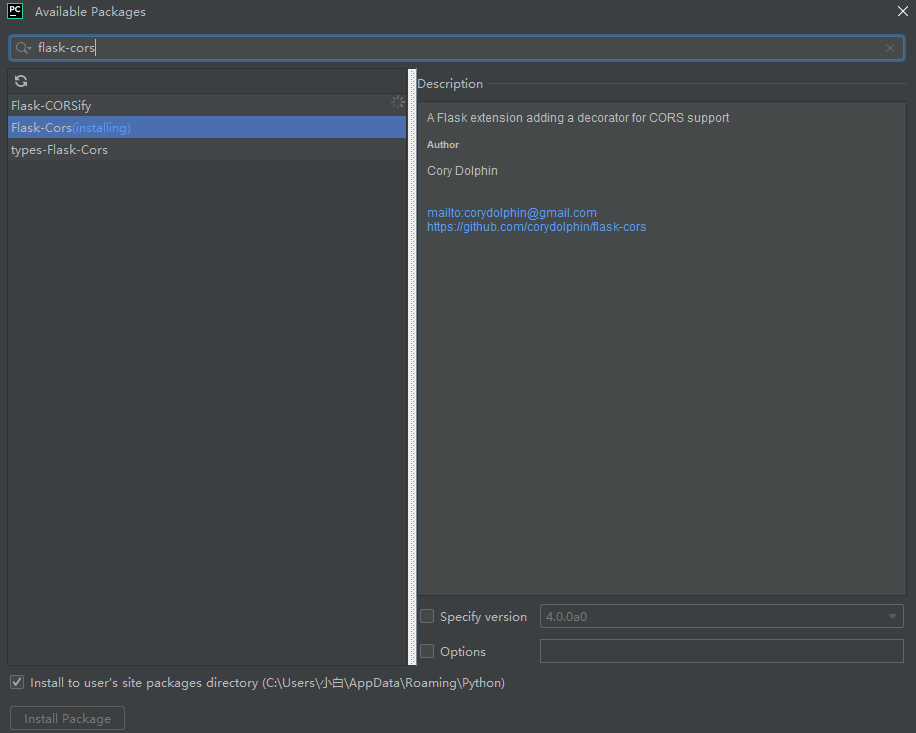Click the description text about CORS support
The image size is (916, 733).
[578, 117]
